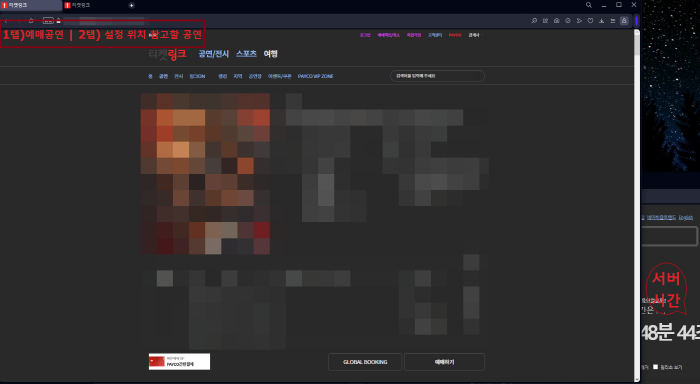Click the padlock site info icon

pyautogui.click(x=58, y=21)
